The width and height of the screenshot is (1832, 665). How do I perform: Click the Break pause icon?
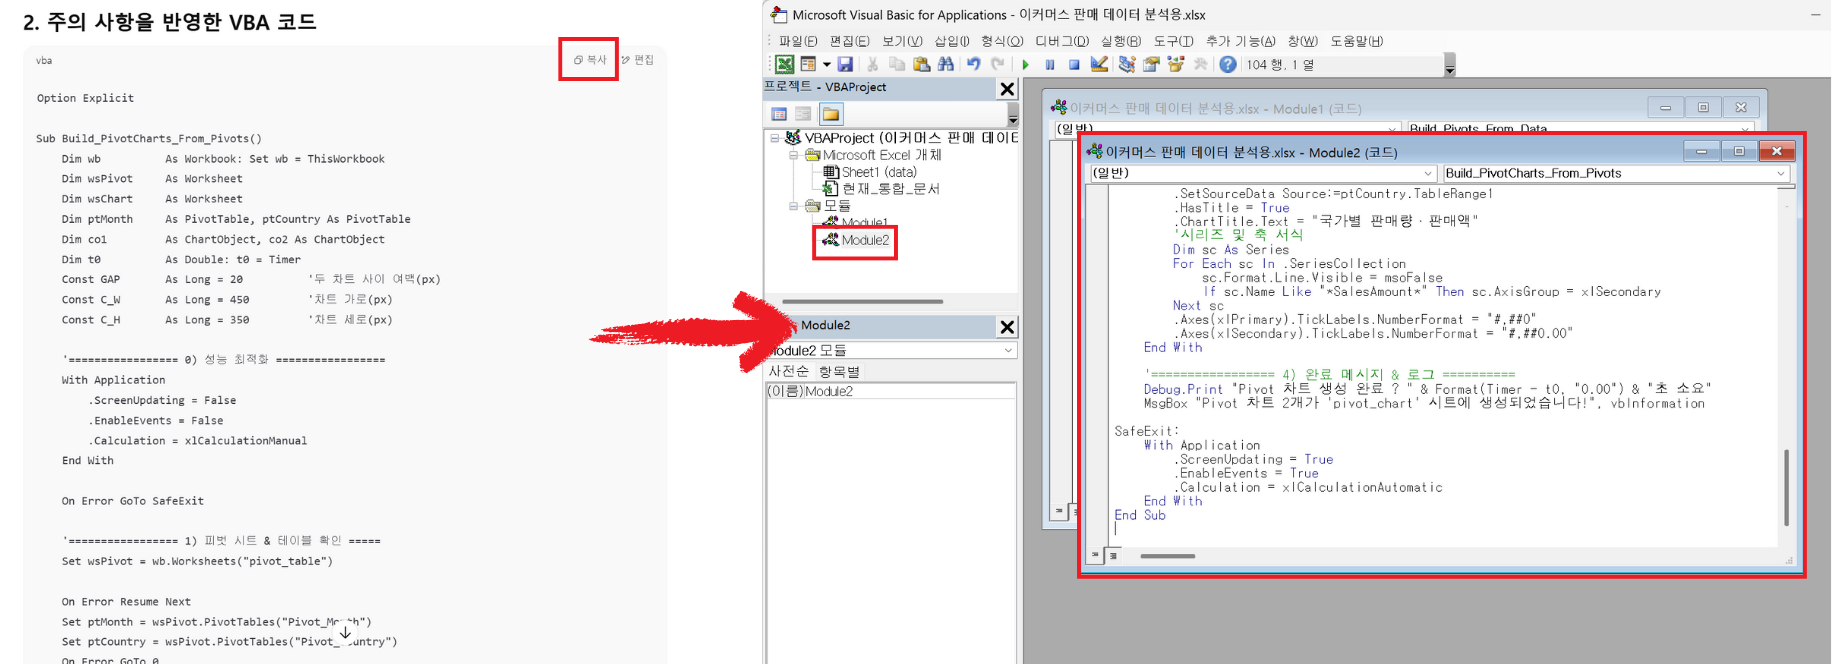coord(1050,64)
